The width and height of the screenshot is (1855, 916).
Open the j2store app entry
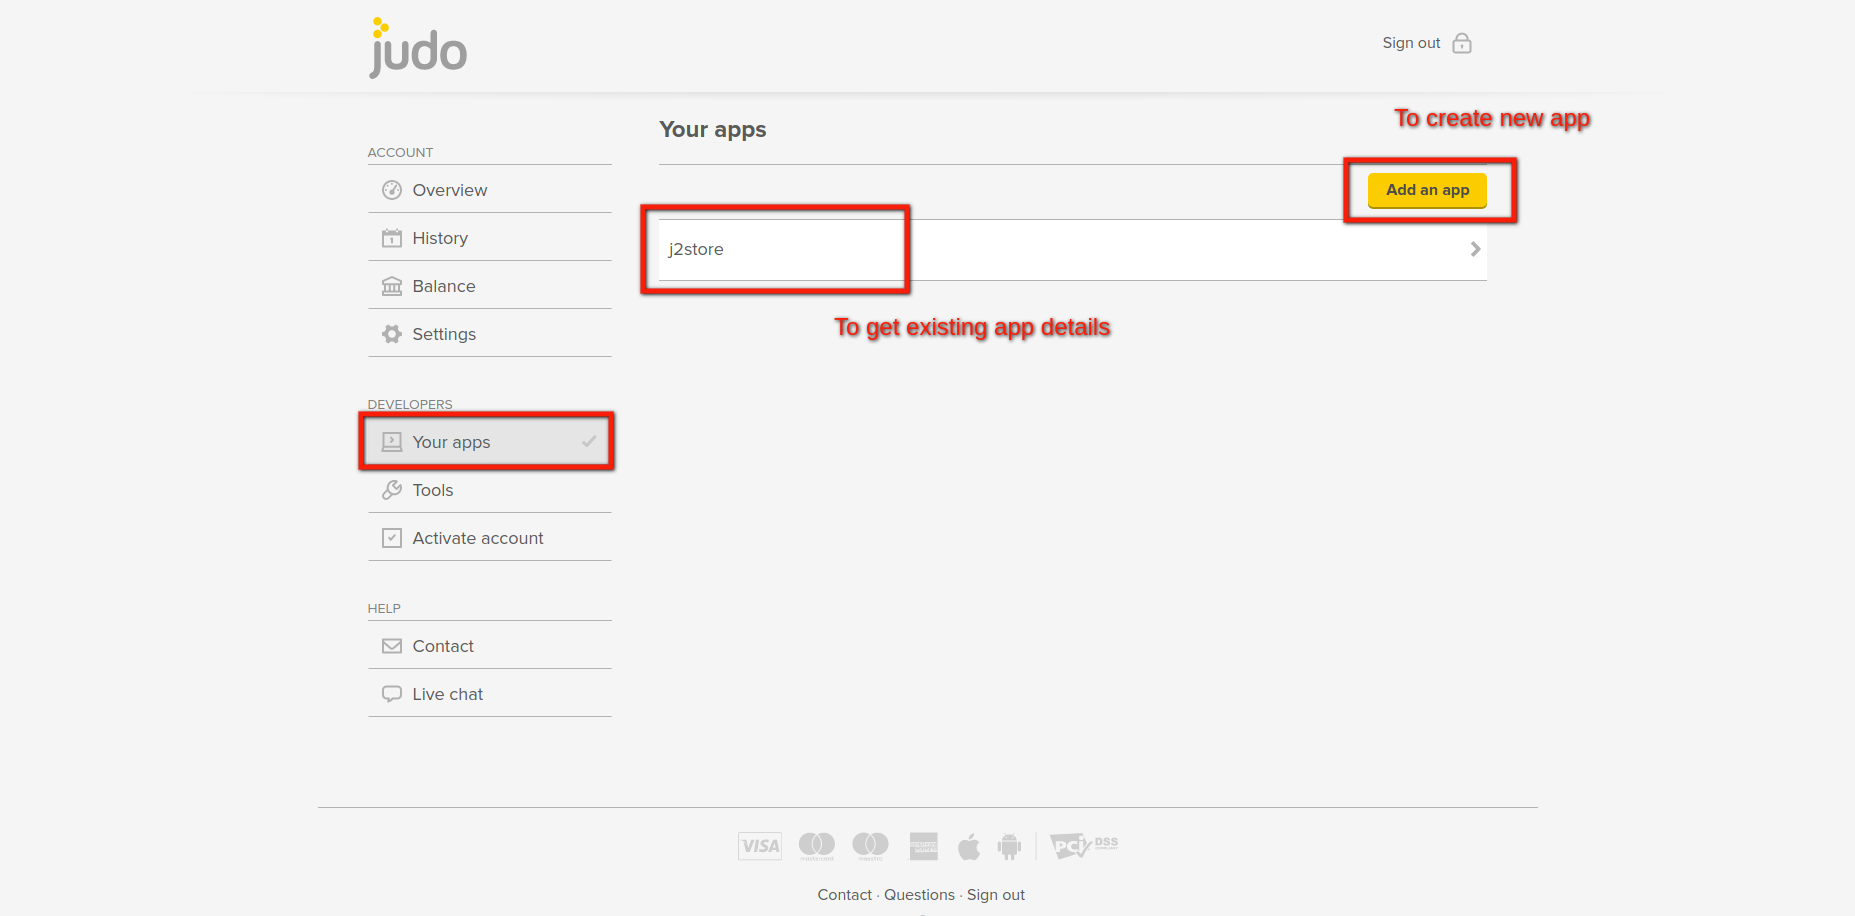click(1072, 250)
